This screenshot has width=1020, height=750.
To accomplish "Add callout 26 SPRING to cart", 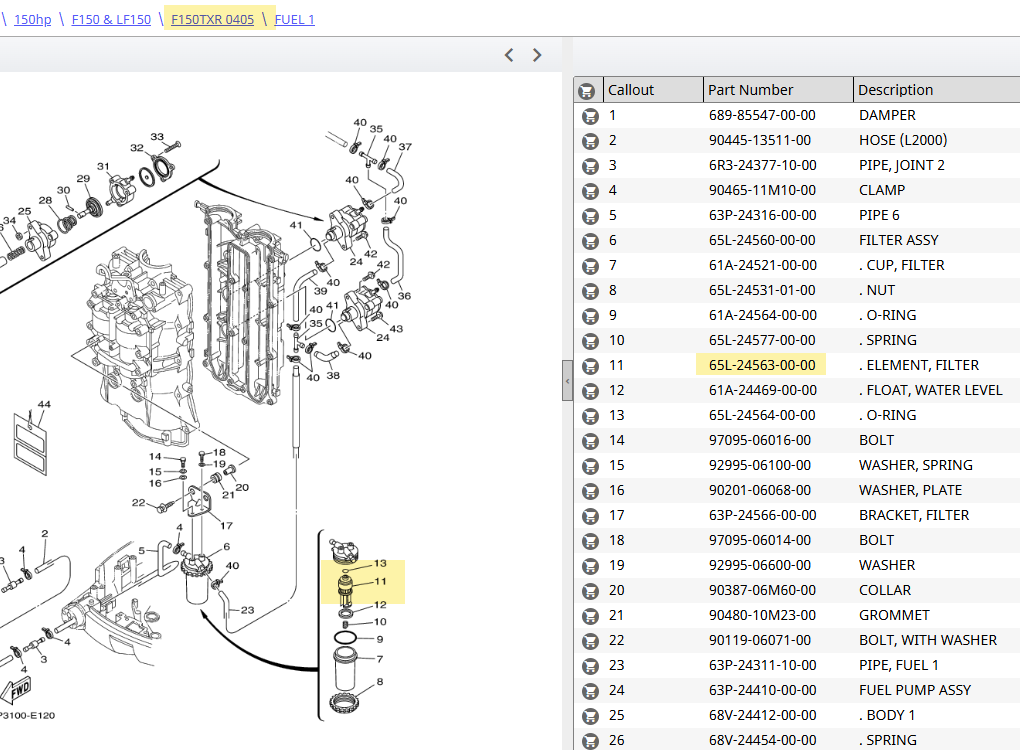I will pyautogui.click(x=590, y=741).
